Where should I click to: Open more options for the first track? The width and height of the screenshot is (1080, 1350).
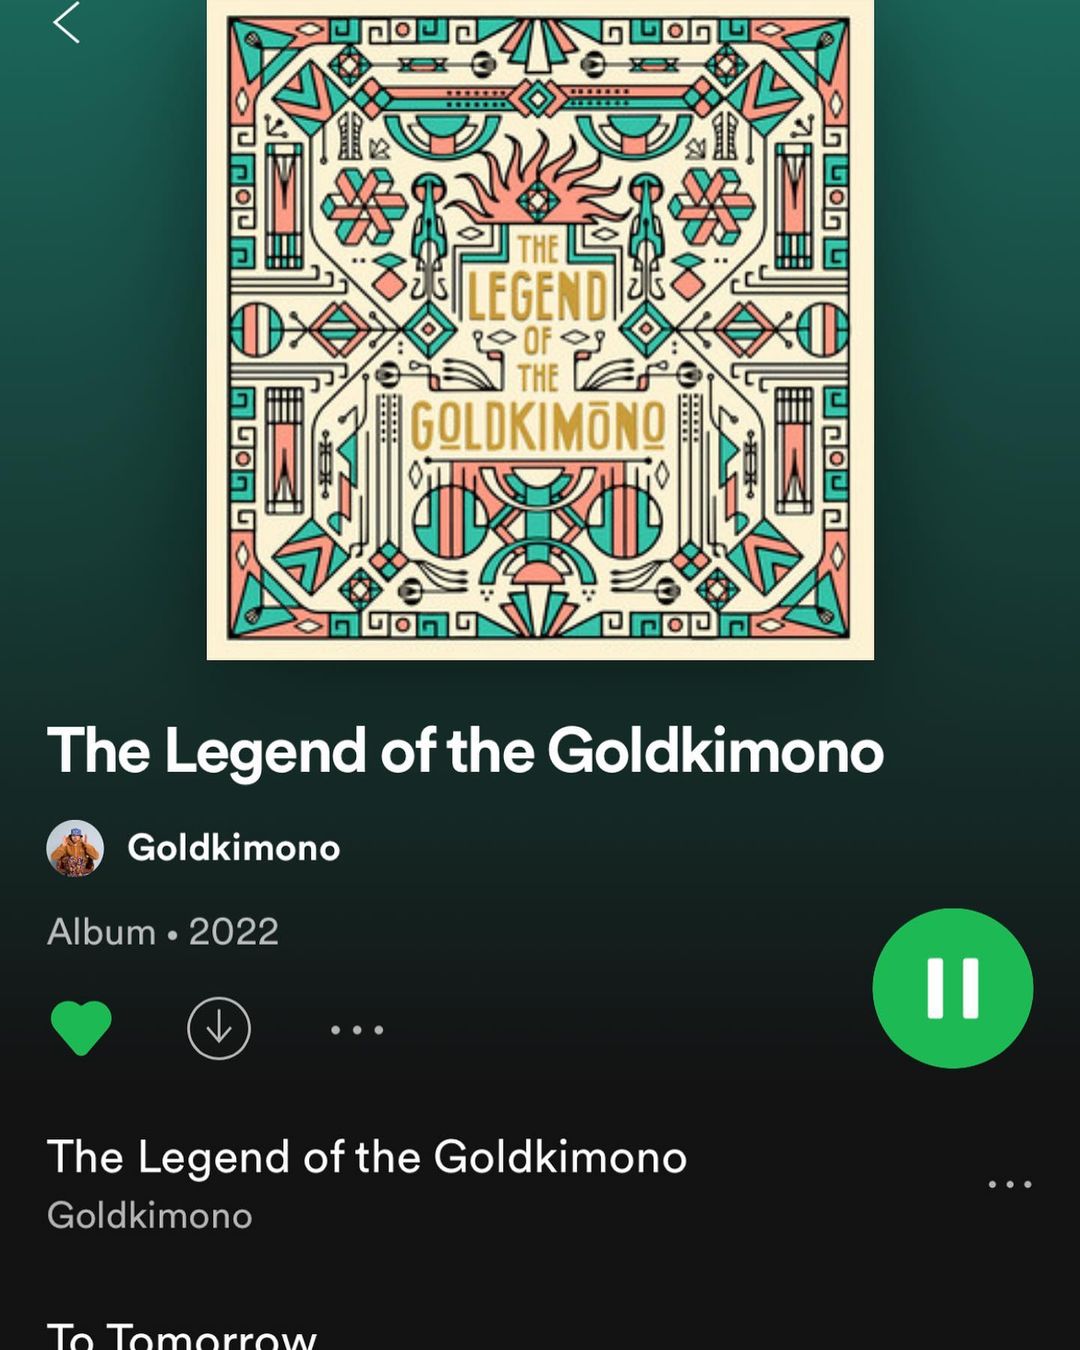(x=1010, y=1184)
